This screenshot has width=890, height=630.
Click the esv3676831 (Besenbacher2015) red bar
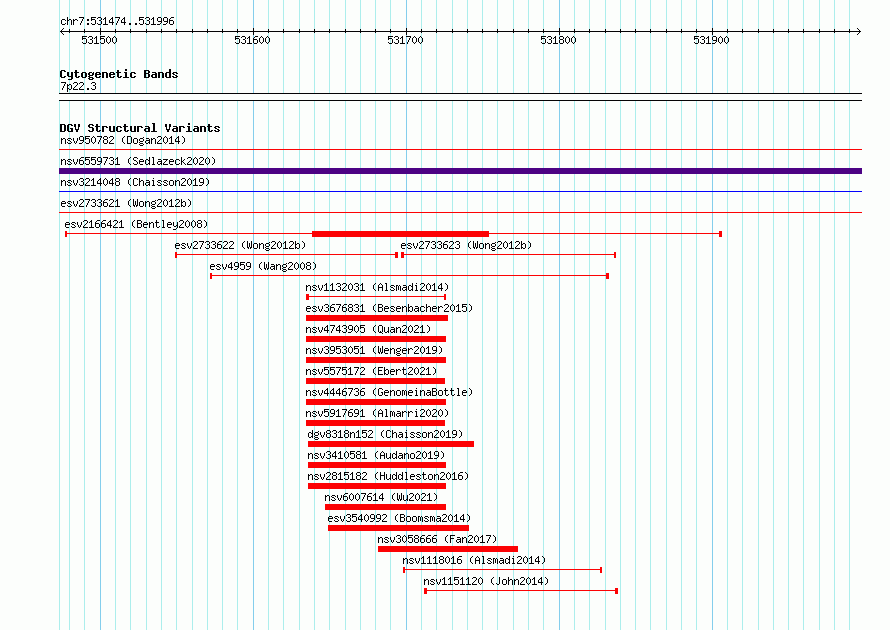coord(377,318)
